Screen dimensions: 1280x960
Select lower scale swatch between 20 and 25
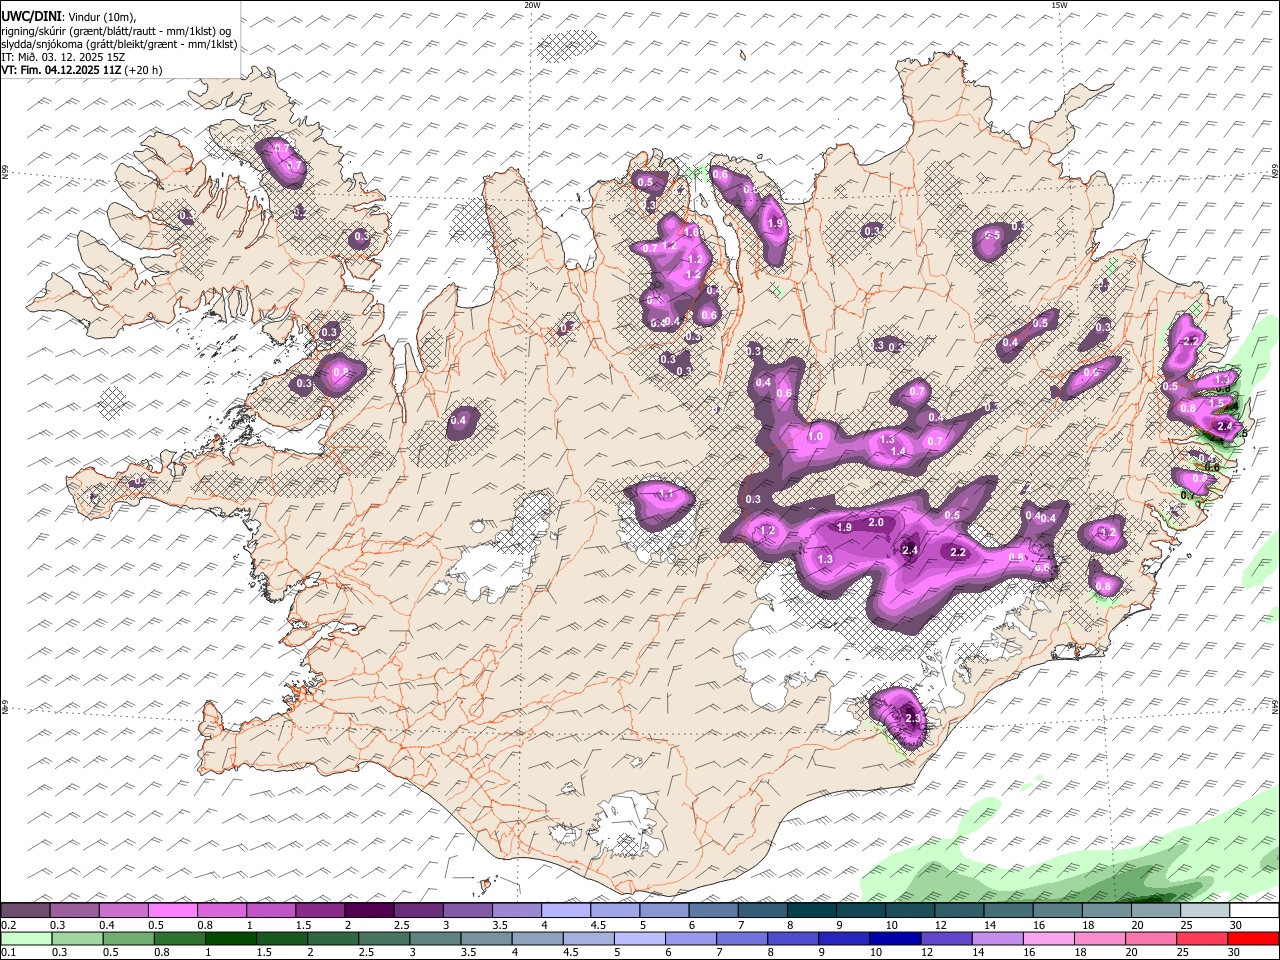pos(1151,938)
